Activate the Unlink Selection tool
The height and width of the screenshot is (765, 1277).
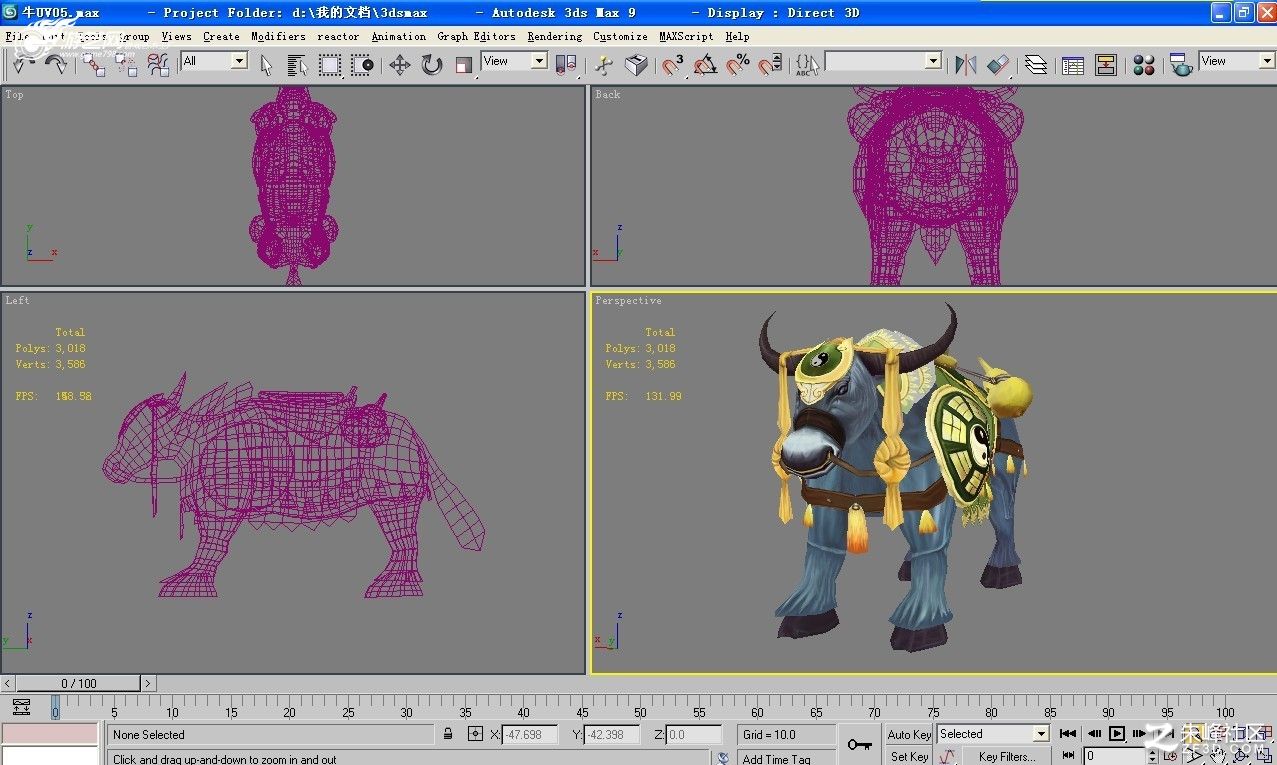[126, 65]
